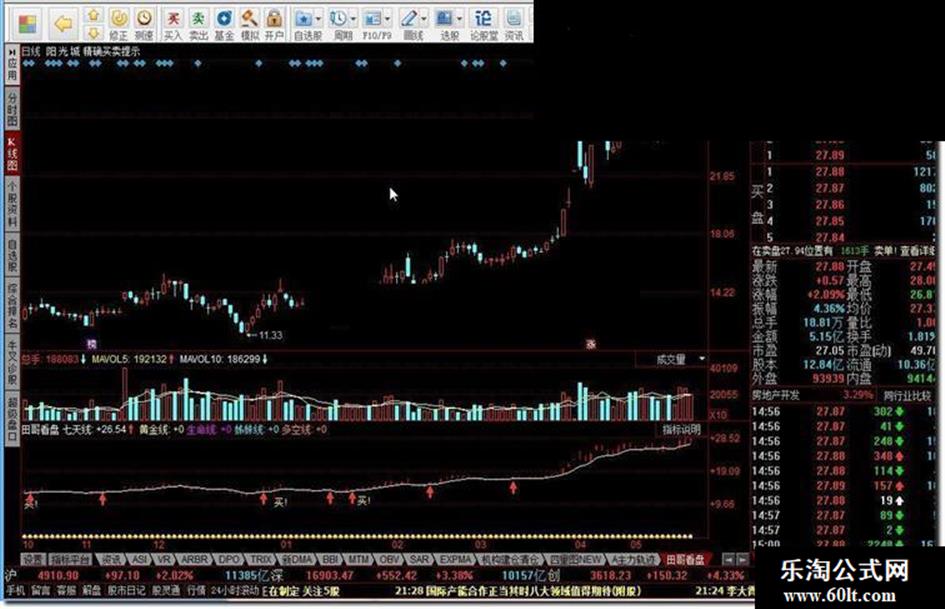Click the yellow up arrow icon
945x609 pixels.
coord(93,14)
